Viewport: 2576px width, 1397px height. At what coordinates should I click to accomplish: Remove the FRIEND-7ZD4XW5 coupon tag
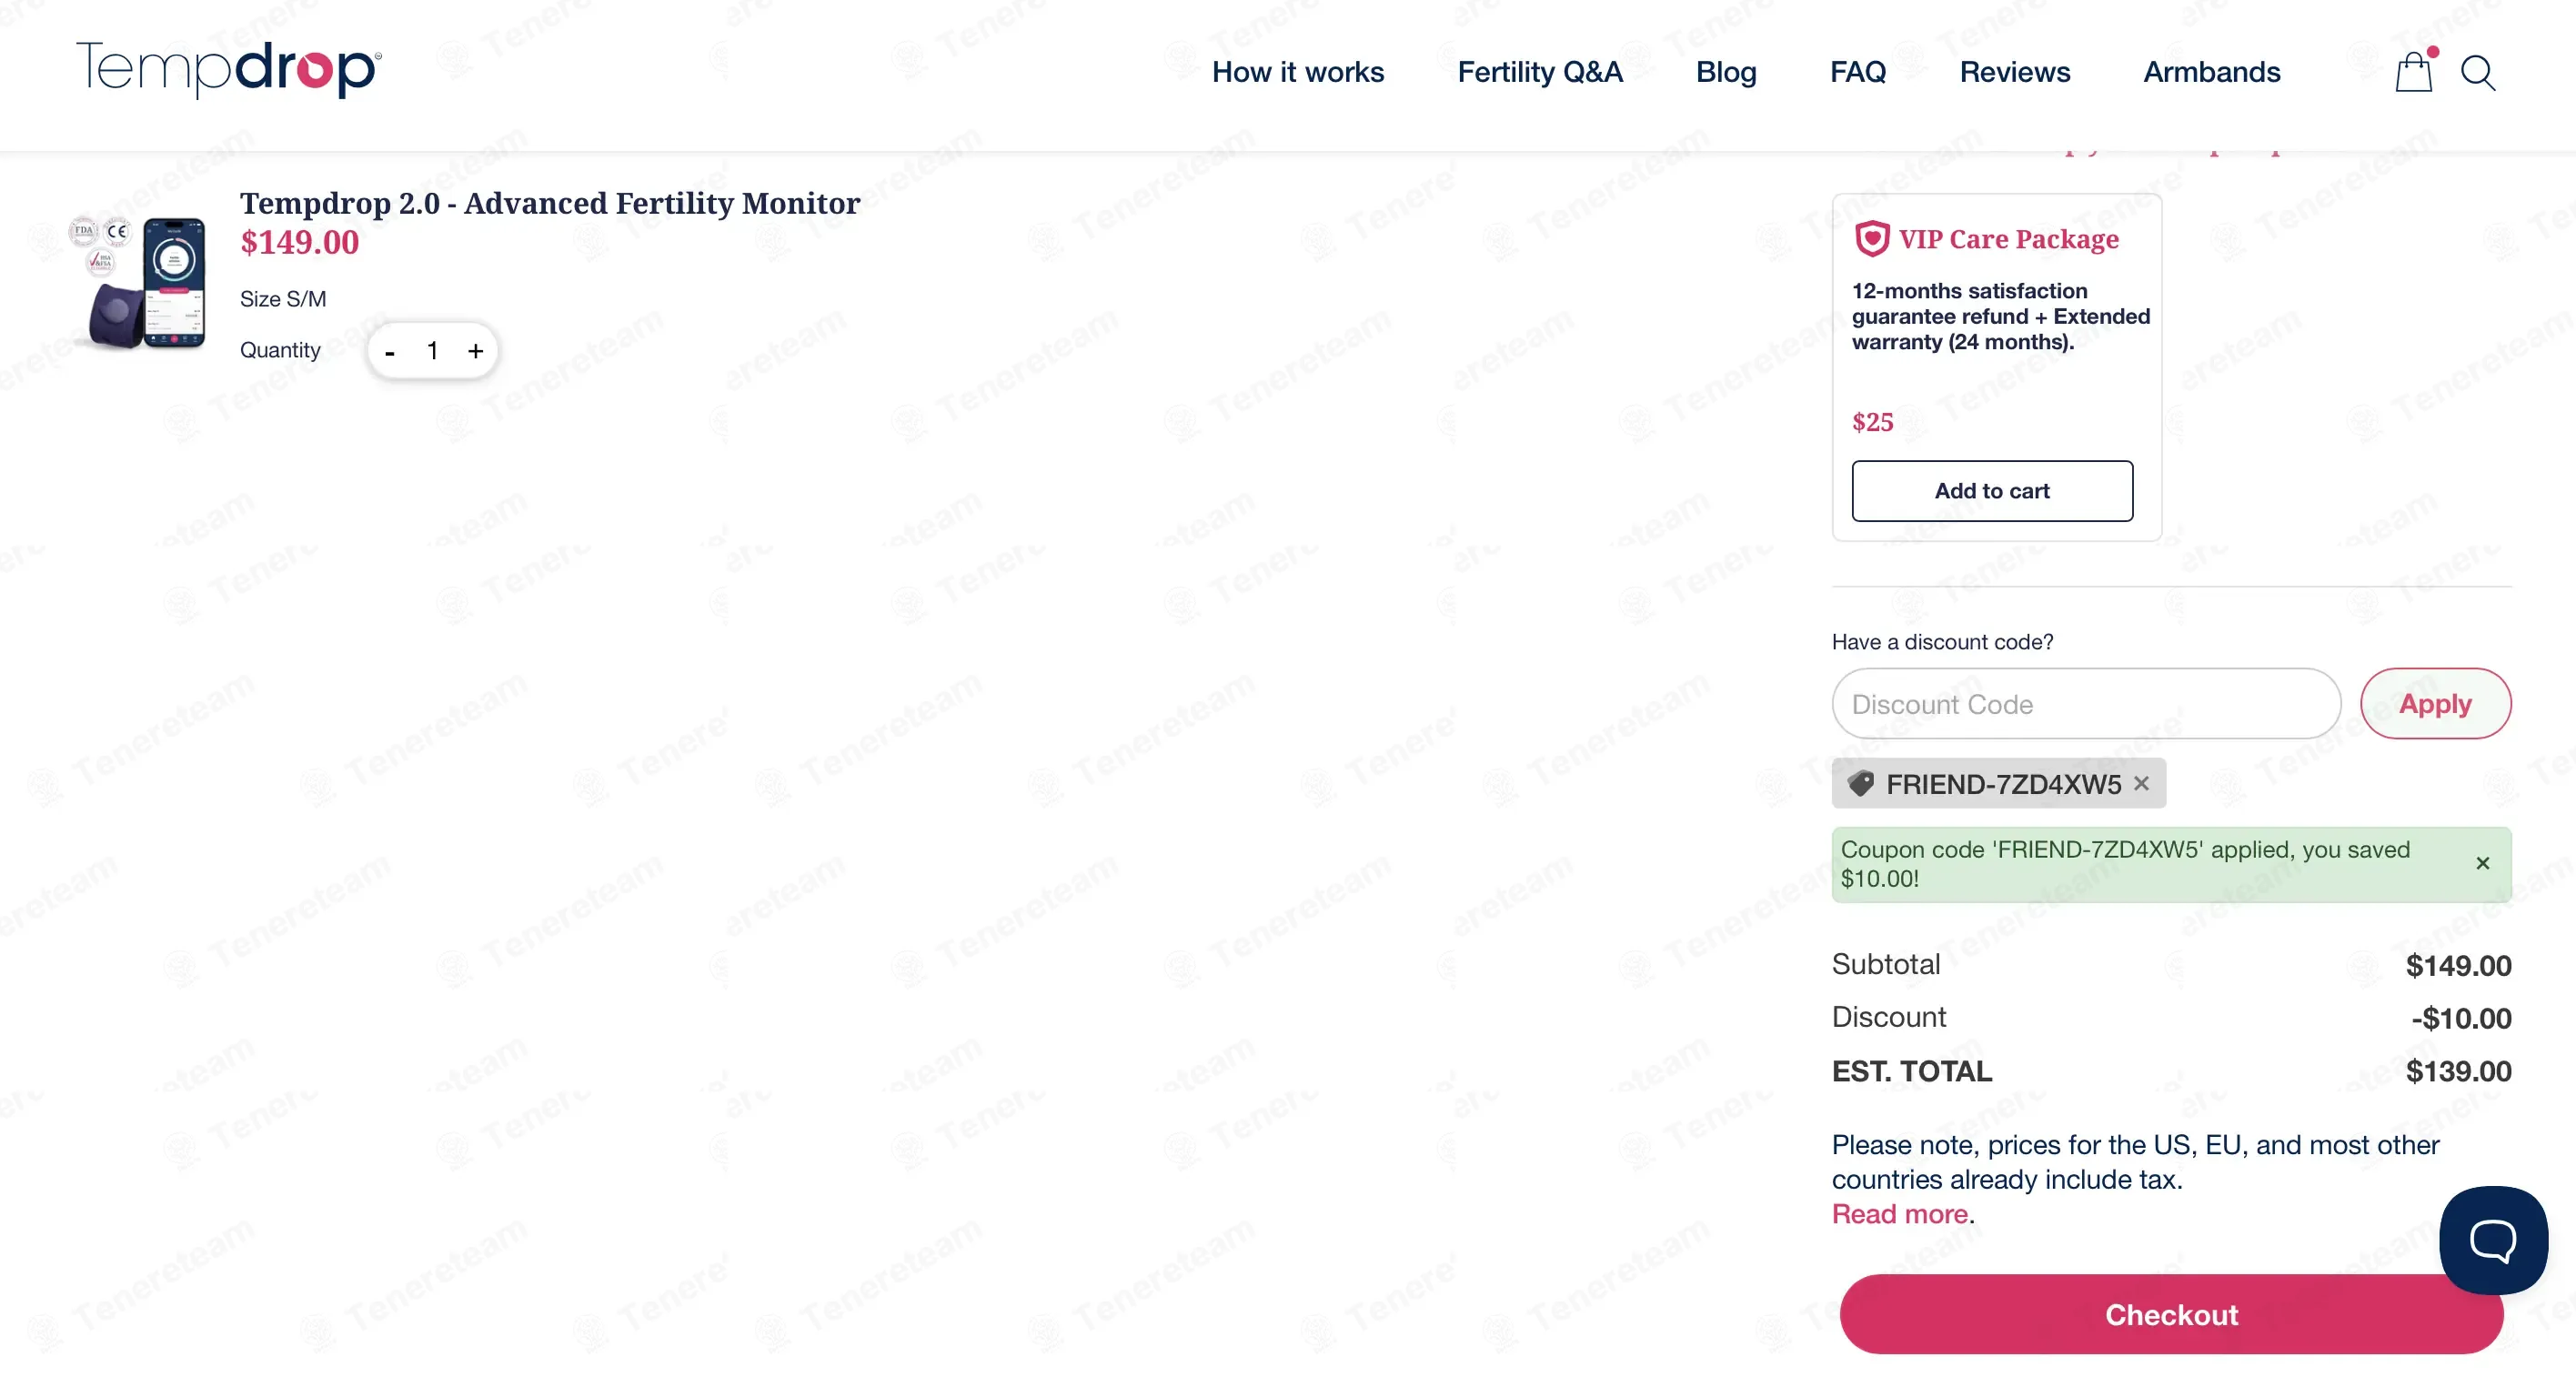pyautogui.click(x=2141, y=783)
